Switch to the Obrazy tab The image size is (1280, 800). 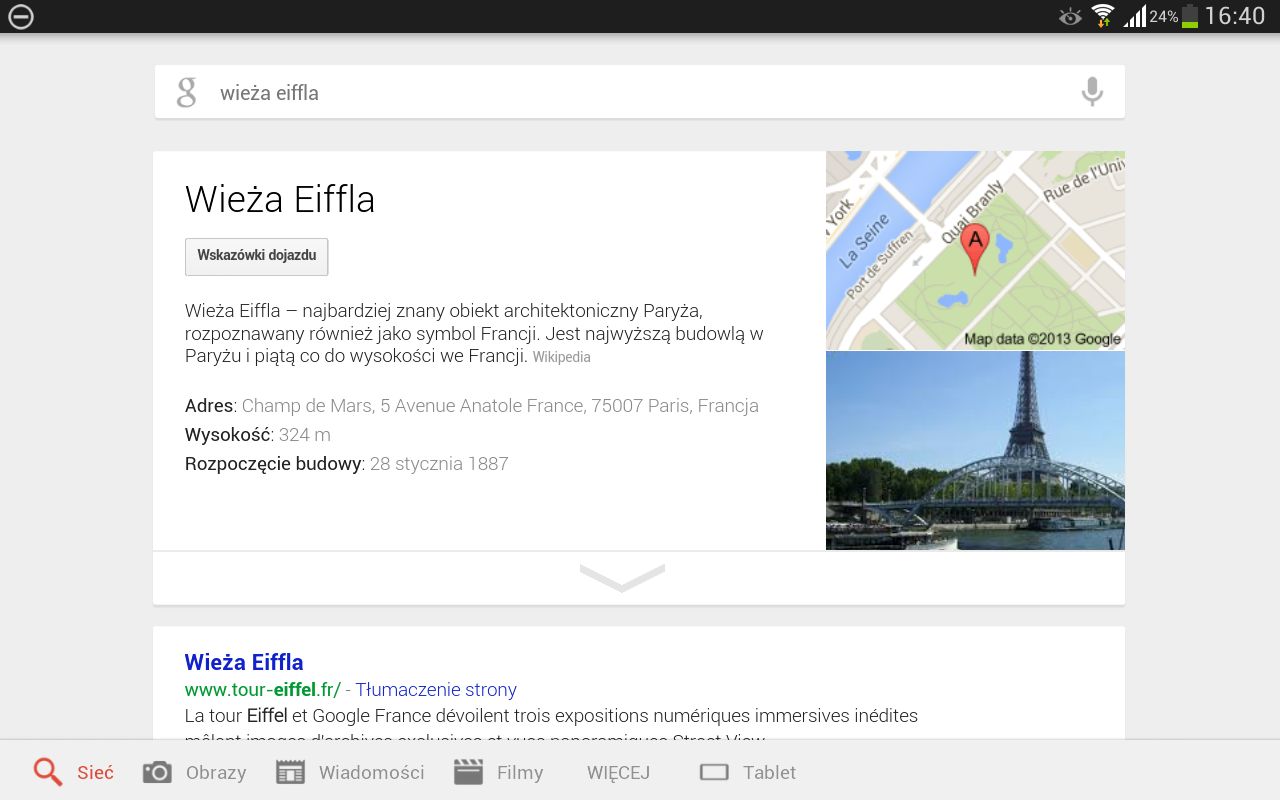coord(216,772)
